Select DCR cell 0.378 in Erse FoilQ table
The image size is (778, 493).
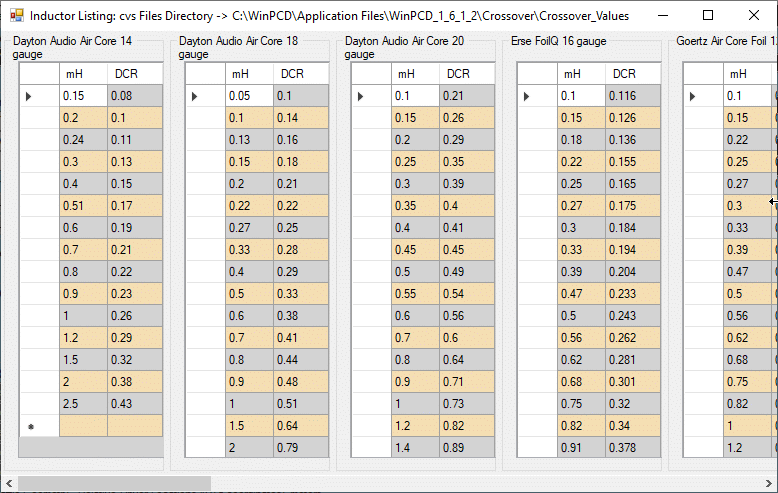pos(635,448)
